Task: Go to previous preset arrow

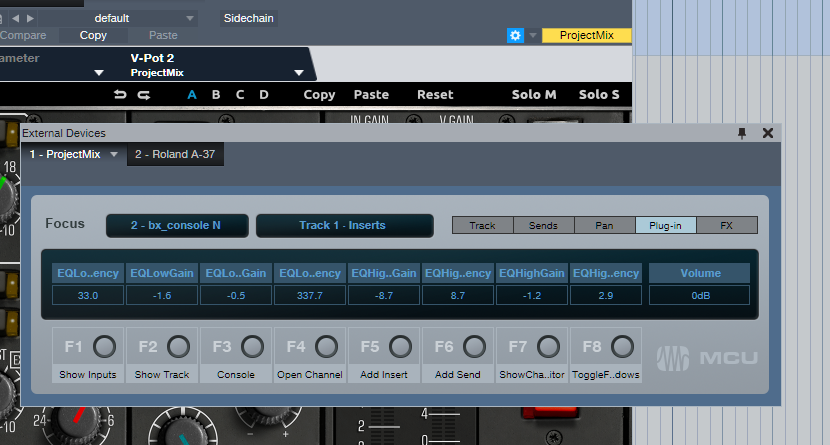Action: click(x=15, y=19)
